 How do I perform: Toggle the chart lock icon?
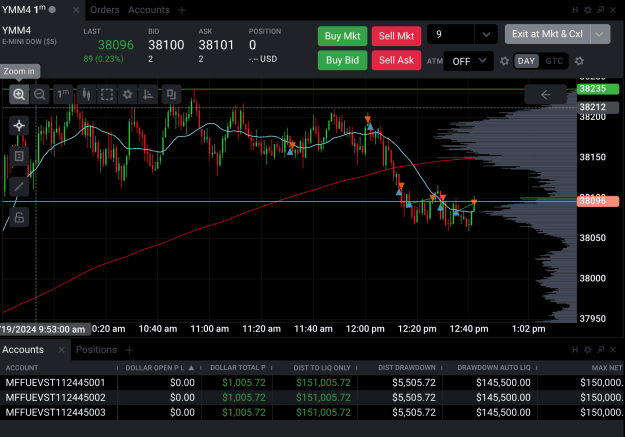tap(19, 217)
